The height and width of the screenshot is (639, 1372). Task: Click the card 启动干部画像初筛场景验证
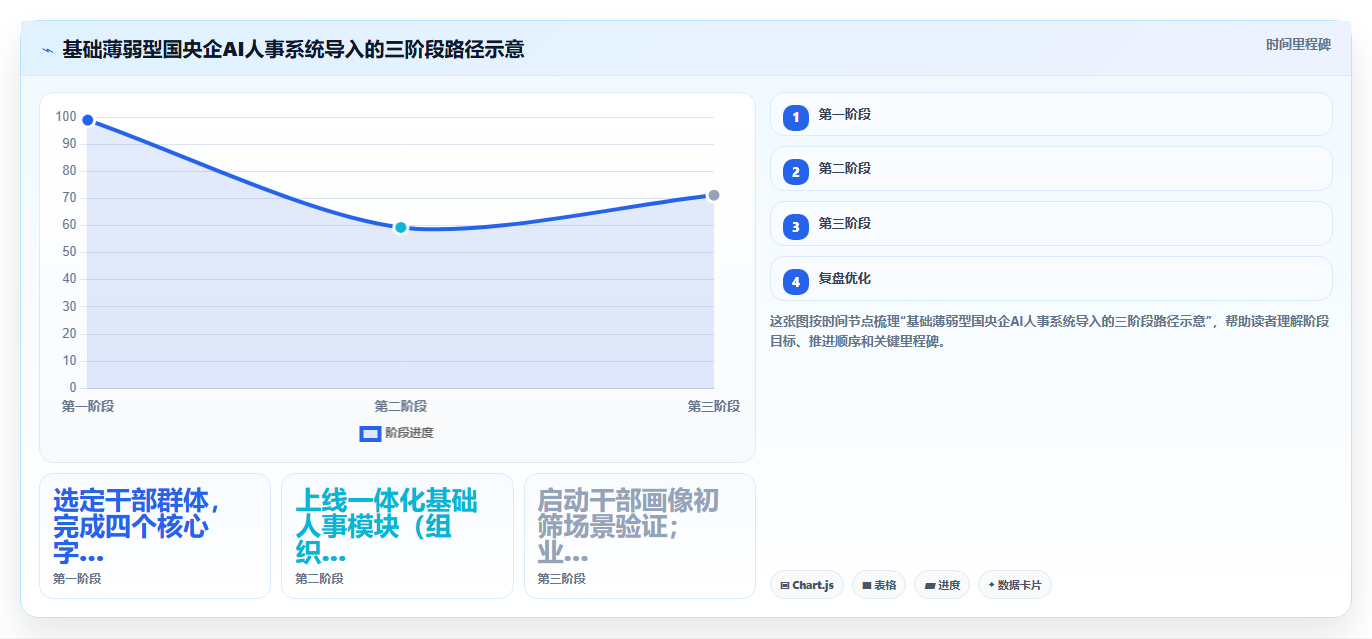pos(640,536)
